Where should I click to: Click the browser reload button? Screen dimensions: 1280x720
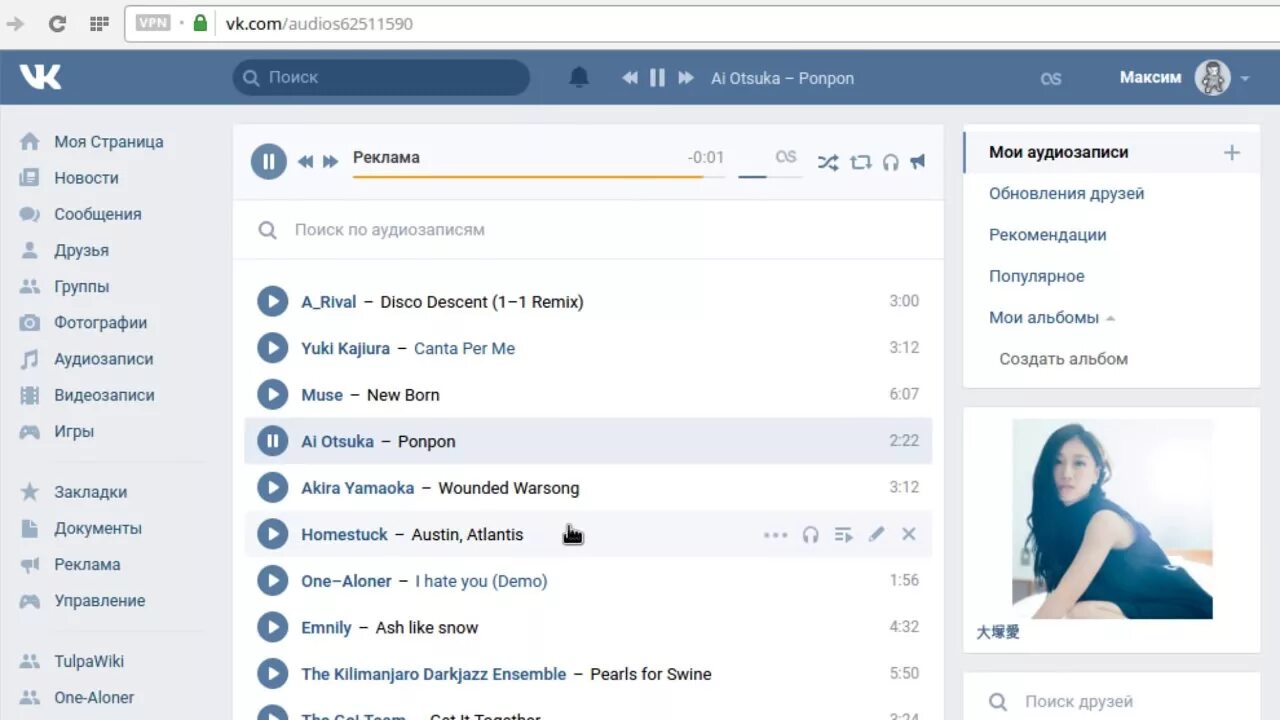57,23
